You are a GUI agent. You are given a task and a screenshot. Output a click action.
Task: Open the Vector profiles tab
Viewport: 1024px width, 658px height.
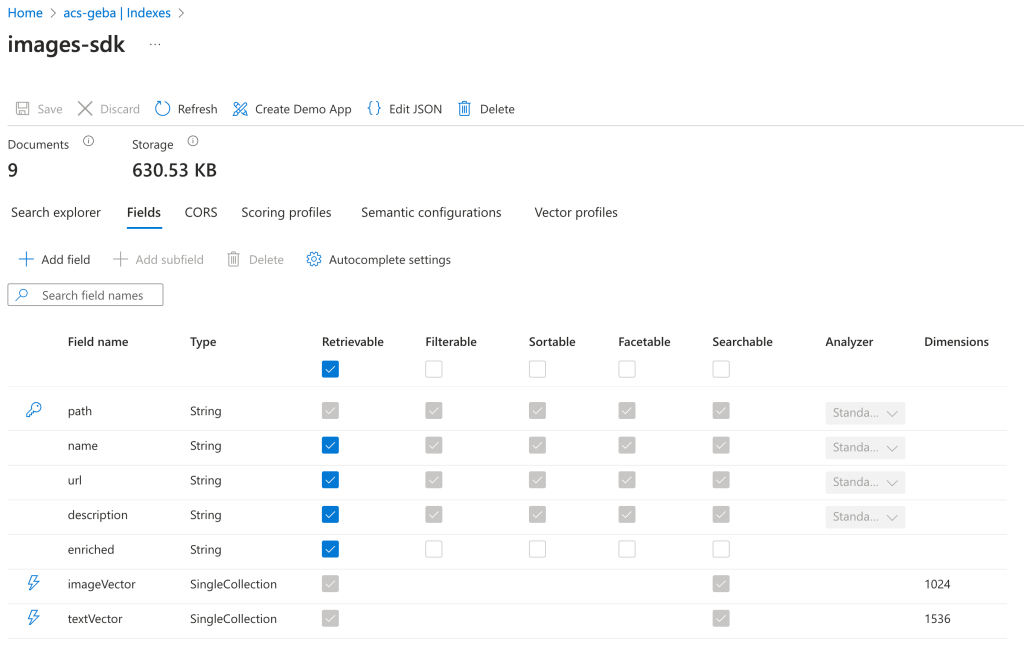576,213
